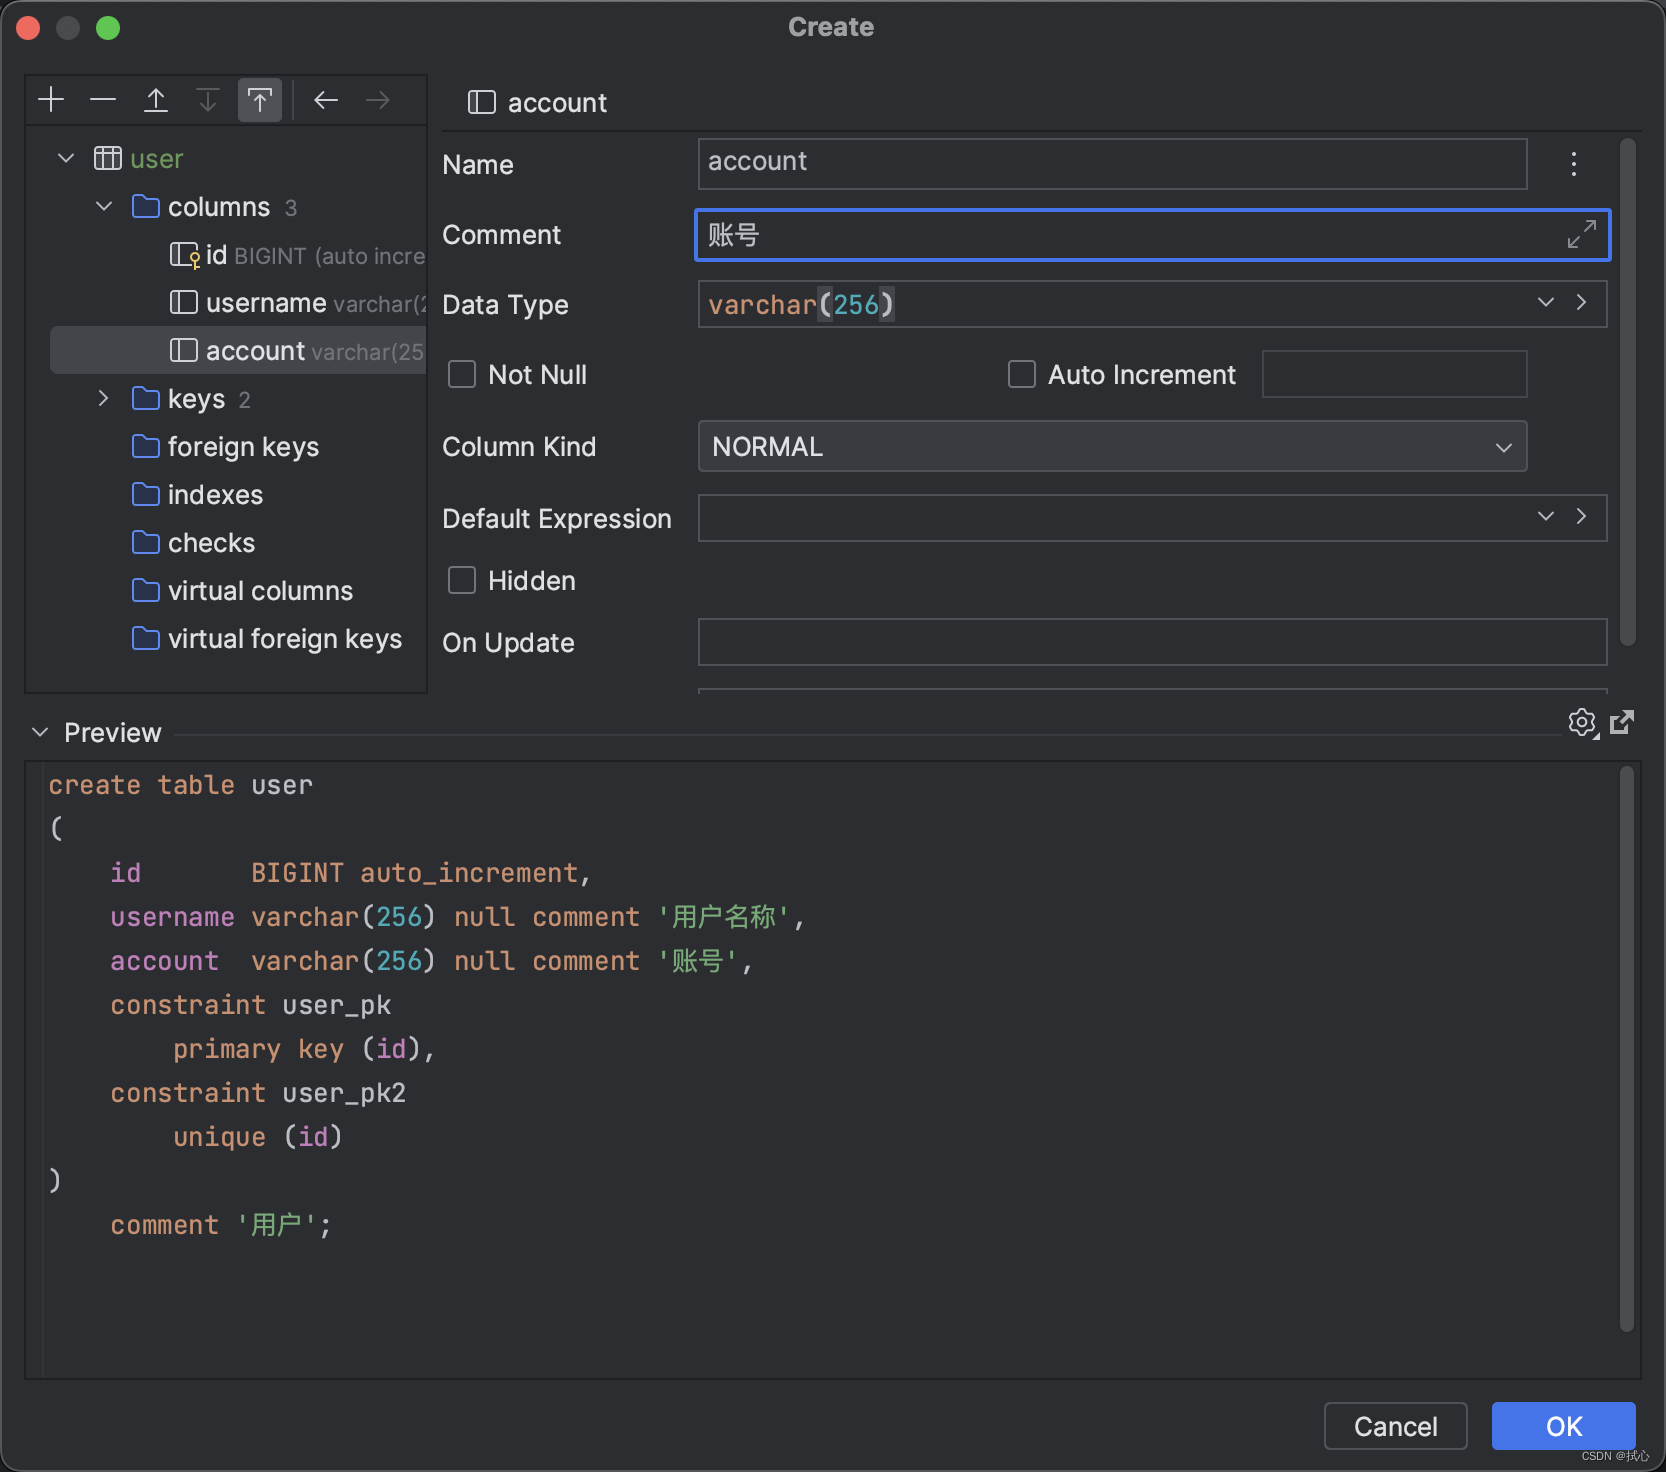This screenshot has height=1472, width=1666.
Task: Click the 'user_pk' constraint name in preview
Action: click(337, 1005)
